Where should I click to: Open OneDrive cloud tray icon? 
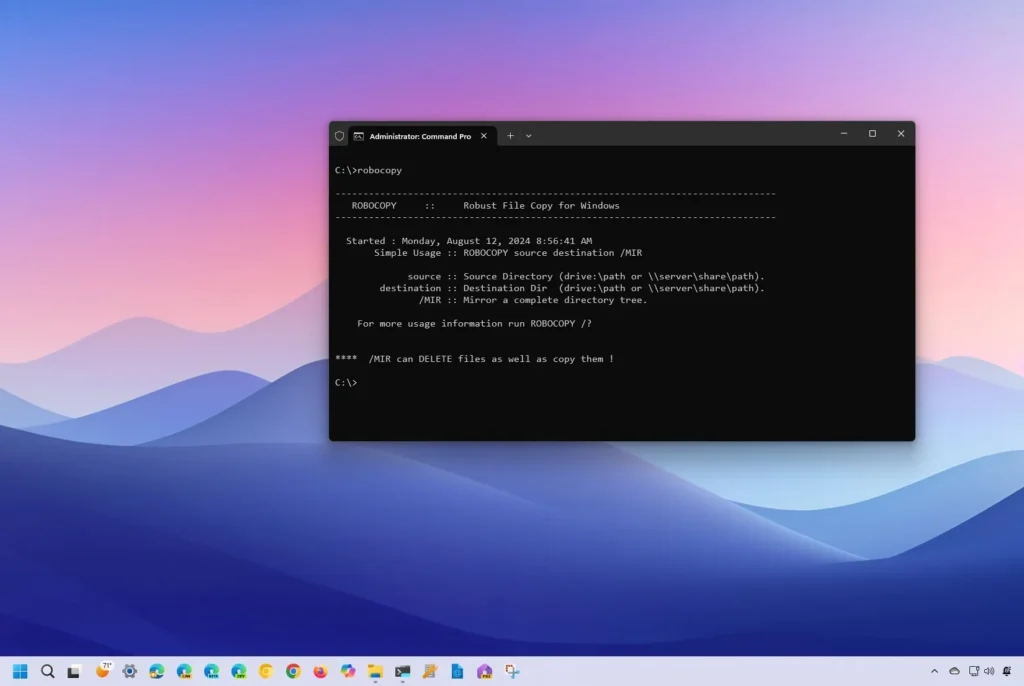pos(954,671)
